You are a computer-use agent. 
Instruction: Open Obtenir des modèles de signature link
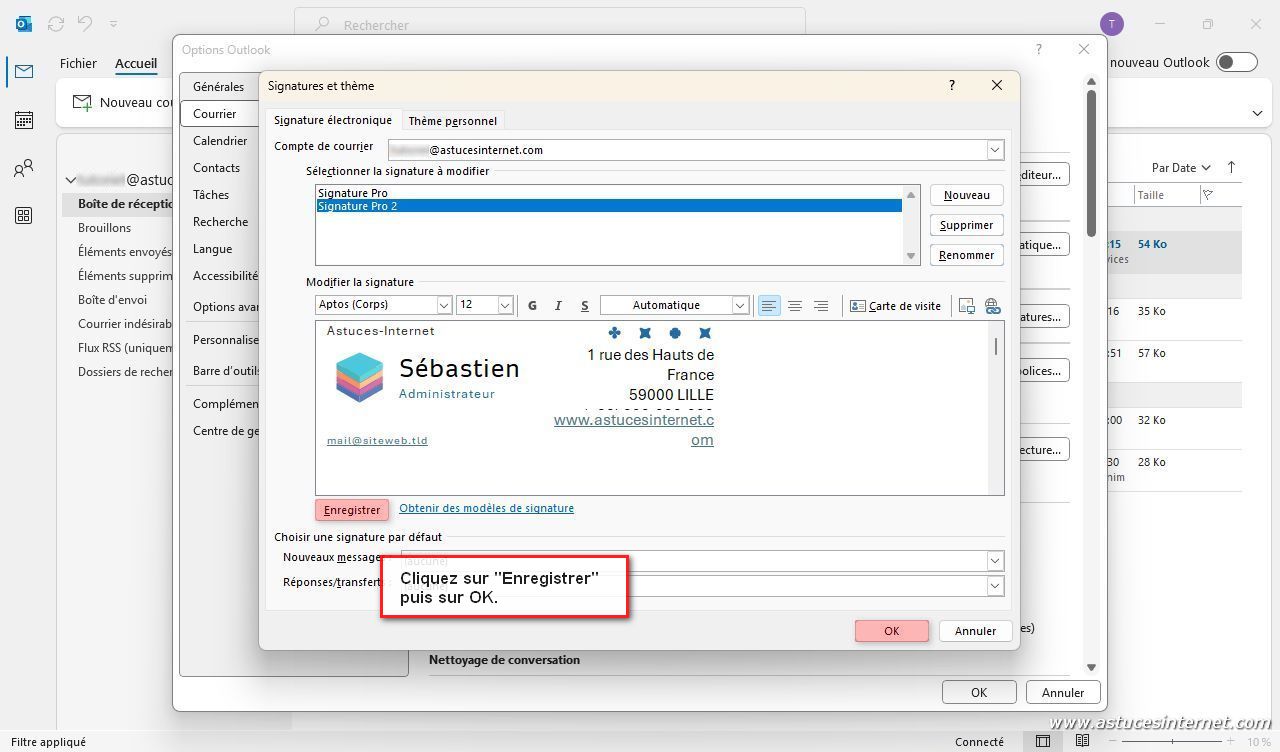(x=486, y=508)
